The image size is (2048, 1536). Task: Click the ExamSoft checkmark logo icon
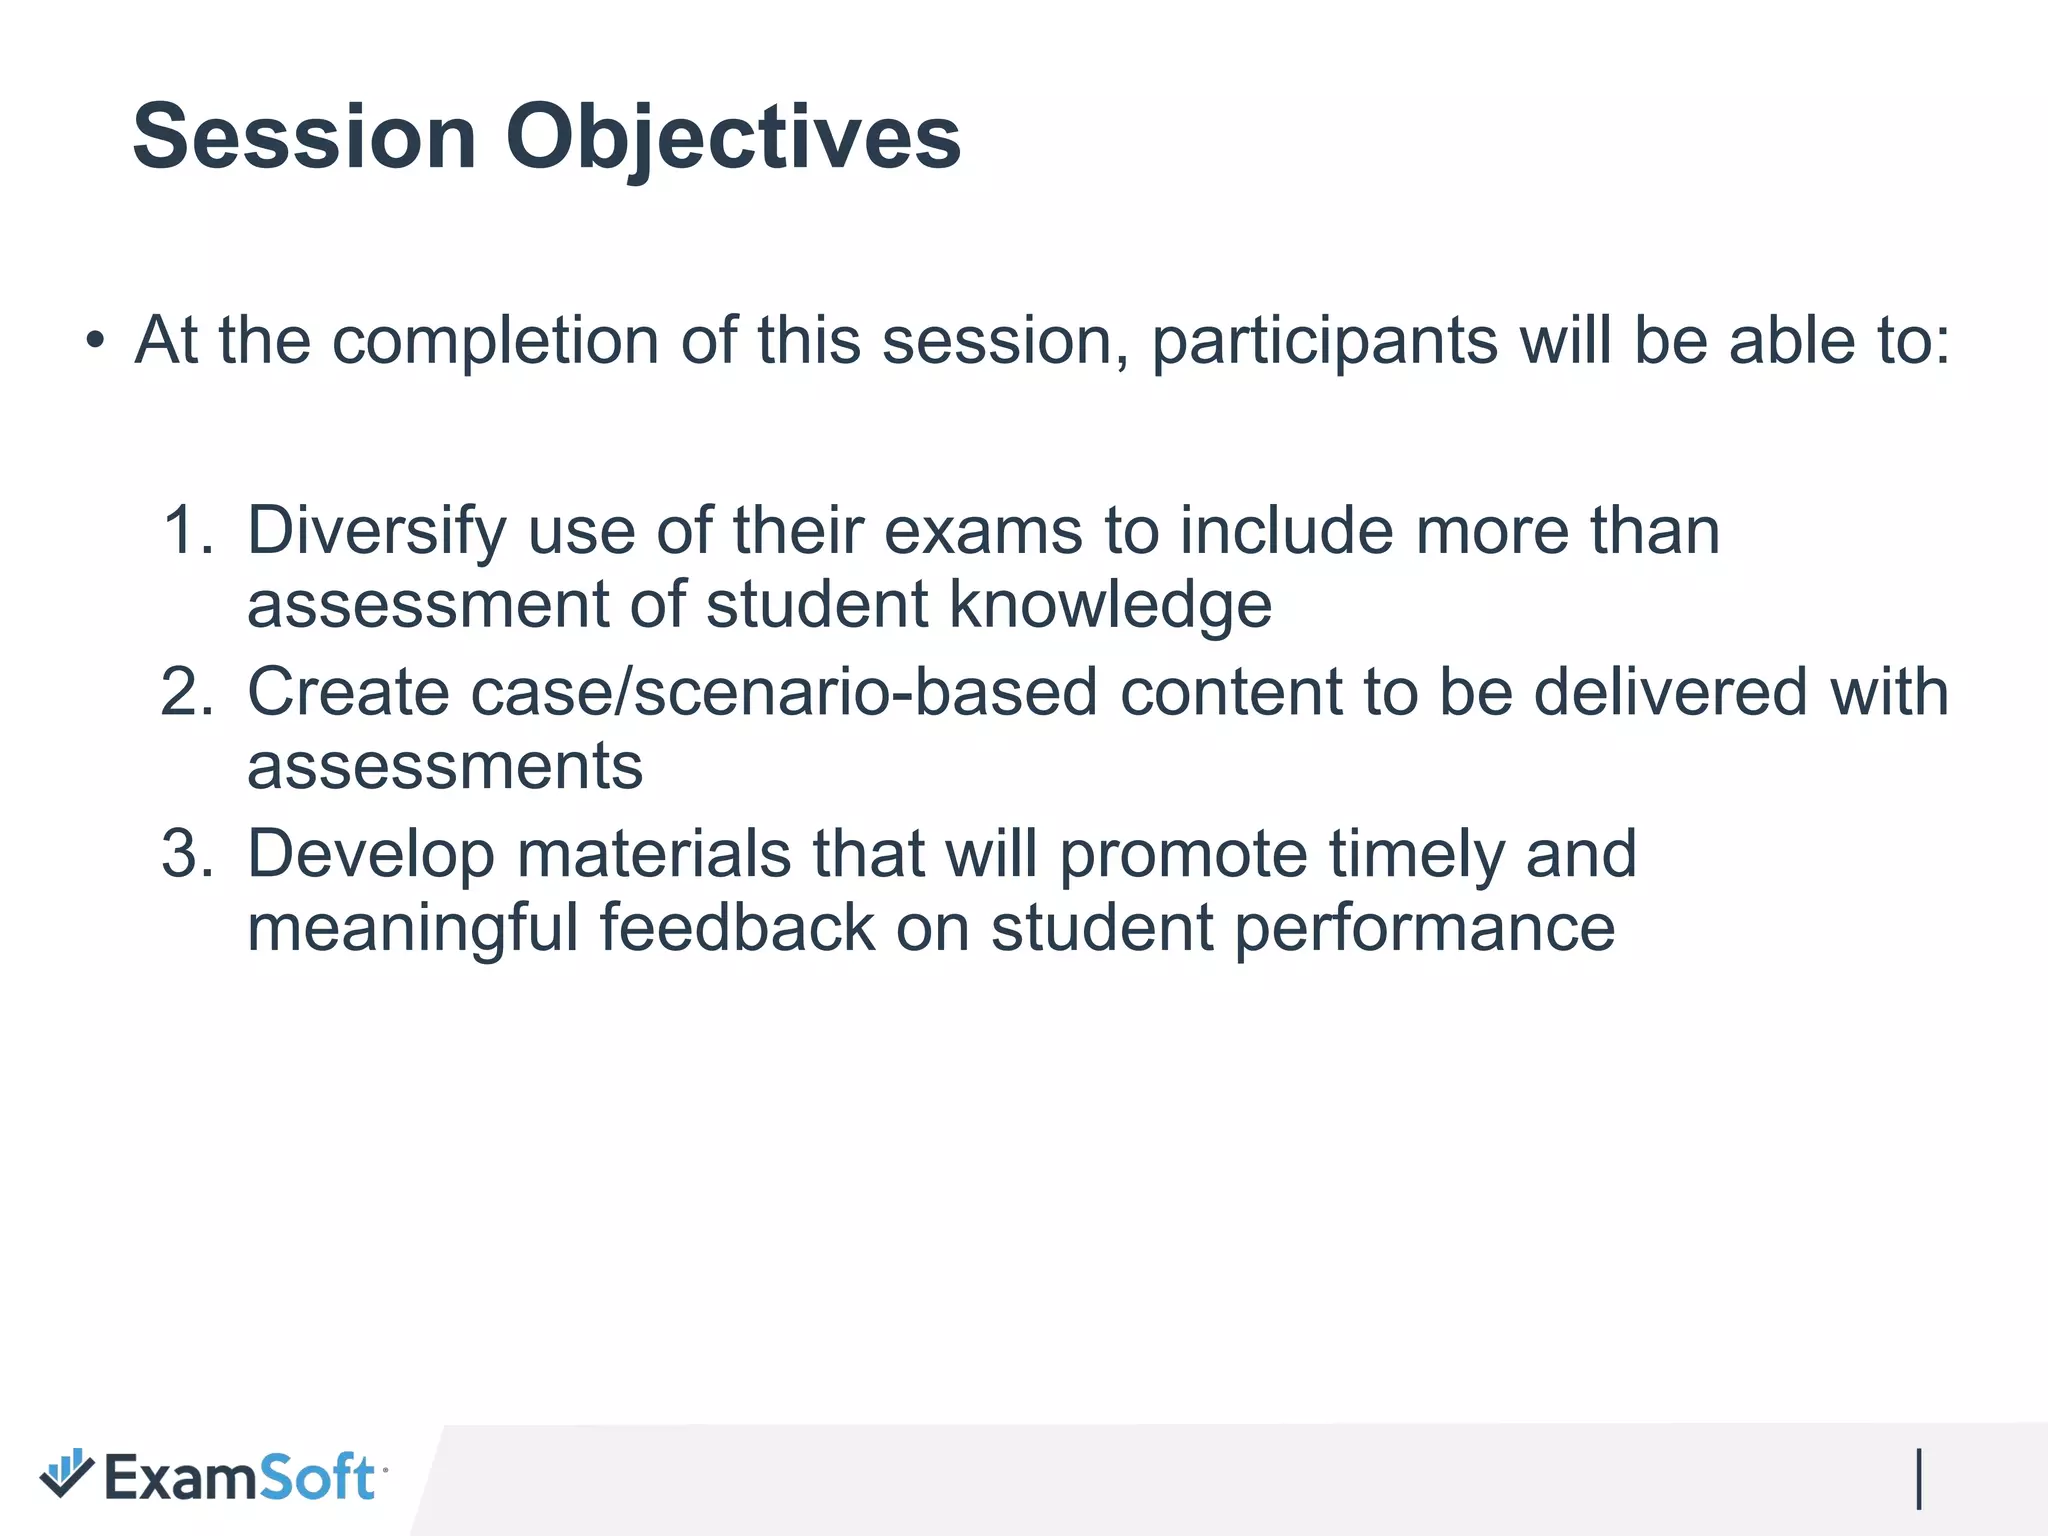tap(66, 1475)
